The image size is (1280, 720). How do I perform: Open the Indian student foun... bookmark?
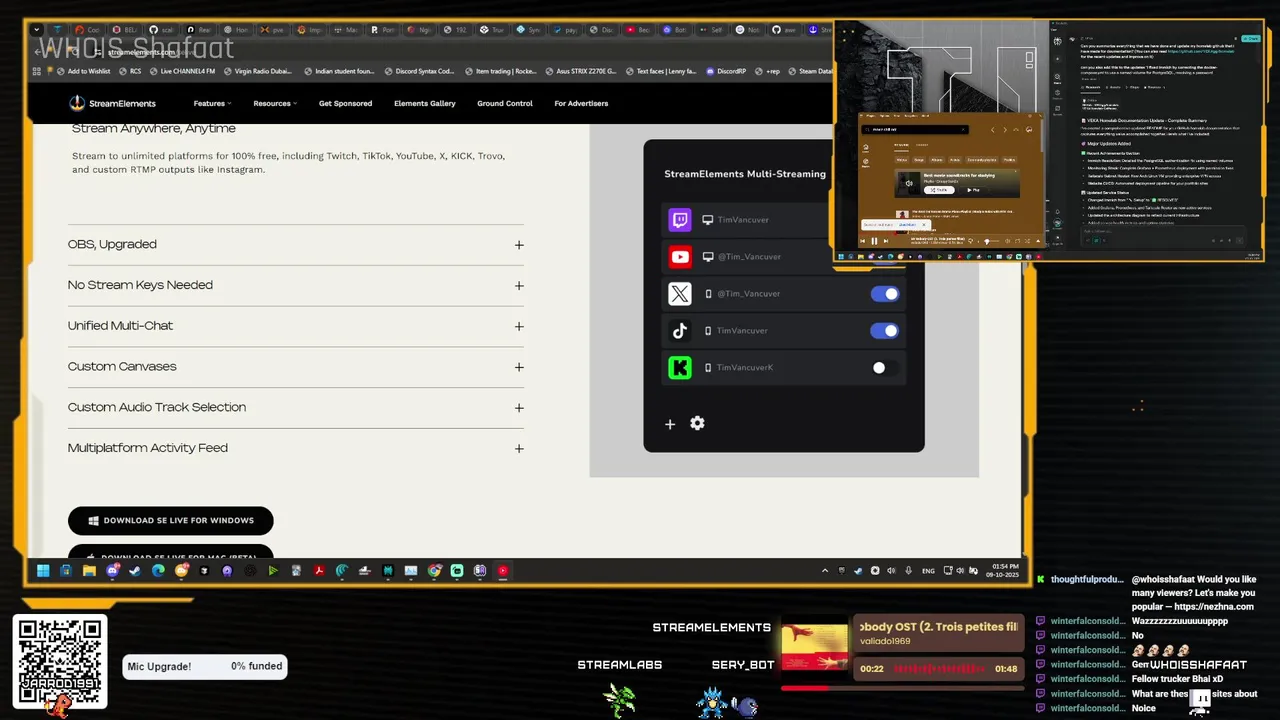338,71
